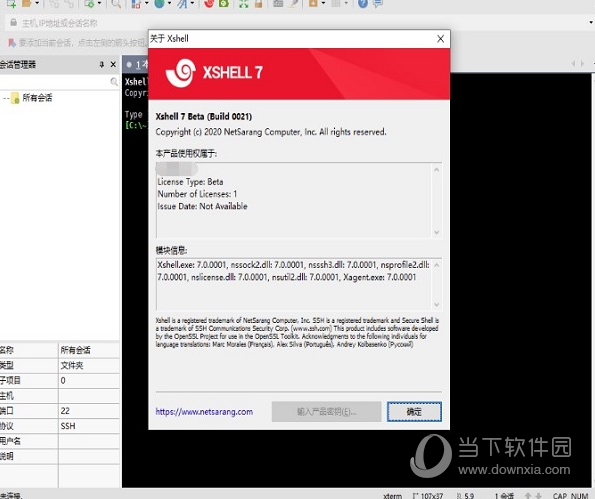Click 107x37 size in status bar
The width and height of the screenshot is (595, 499).
click(x=432, y=496)
